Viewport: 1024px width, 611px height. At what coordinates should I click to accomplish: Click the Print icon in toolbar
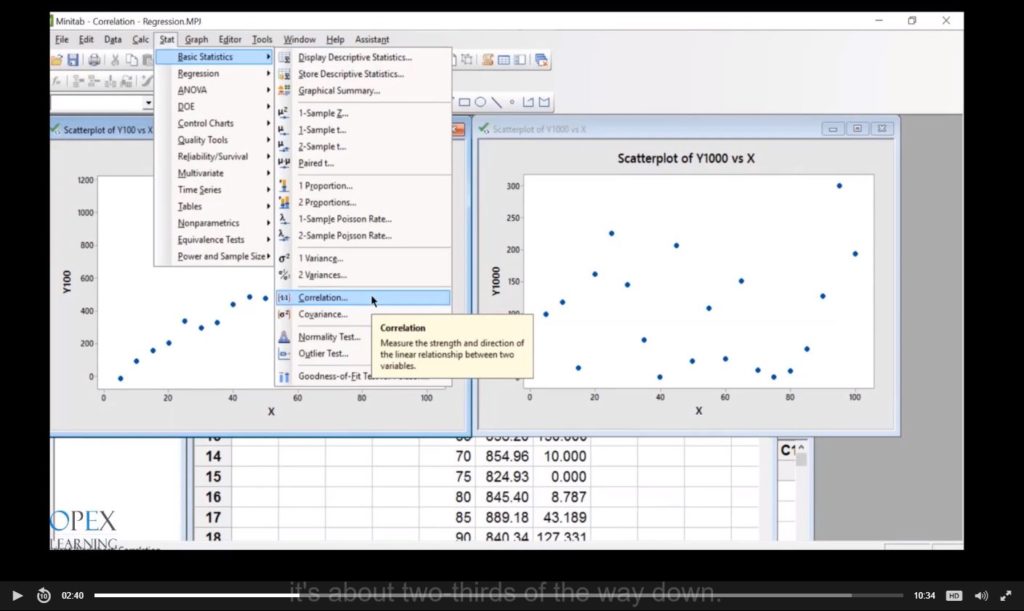pyautogui.click(x=94, y=60)
